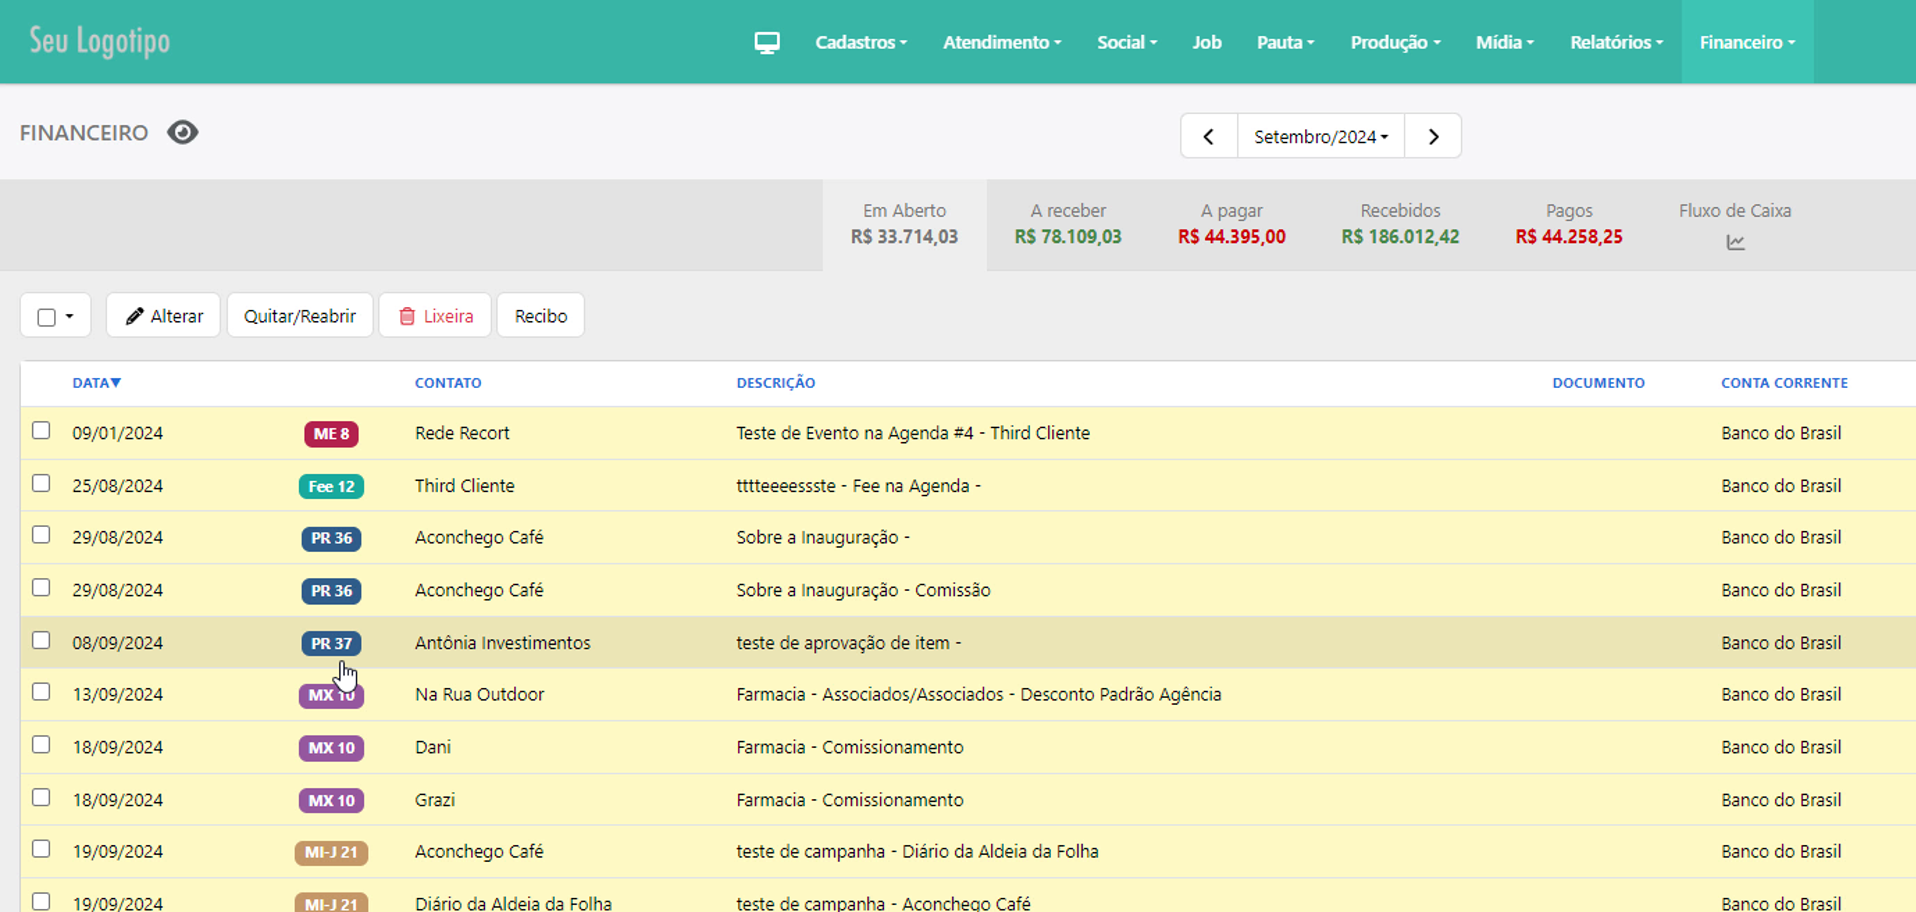The height and width of the screenshot is (912, 1916).
Task: Advance to next month with right arrow
Action: pos(1433,137)
